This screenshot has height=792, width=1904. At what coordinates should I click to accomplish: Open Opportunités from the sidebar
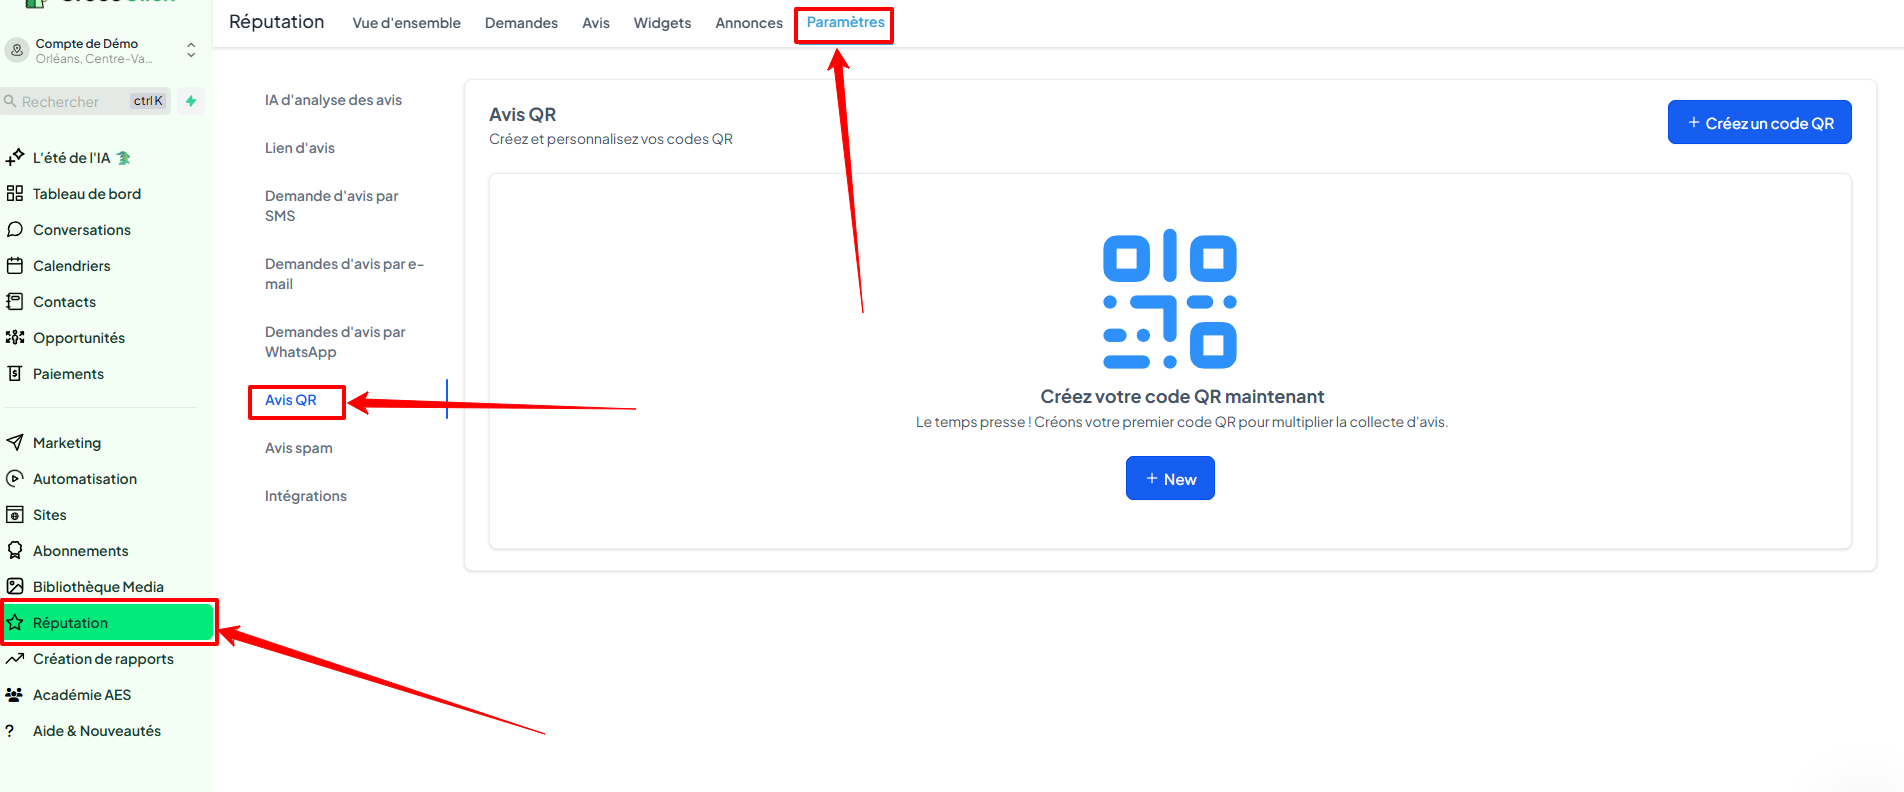(x=79, y=338)
